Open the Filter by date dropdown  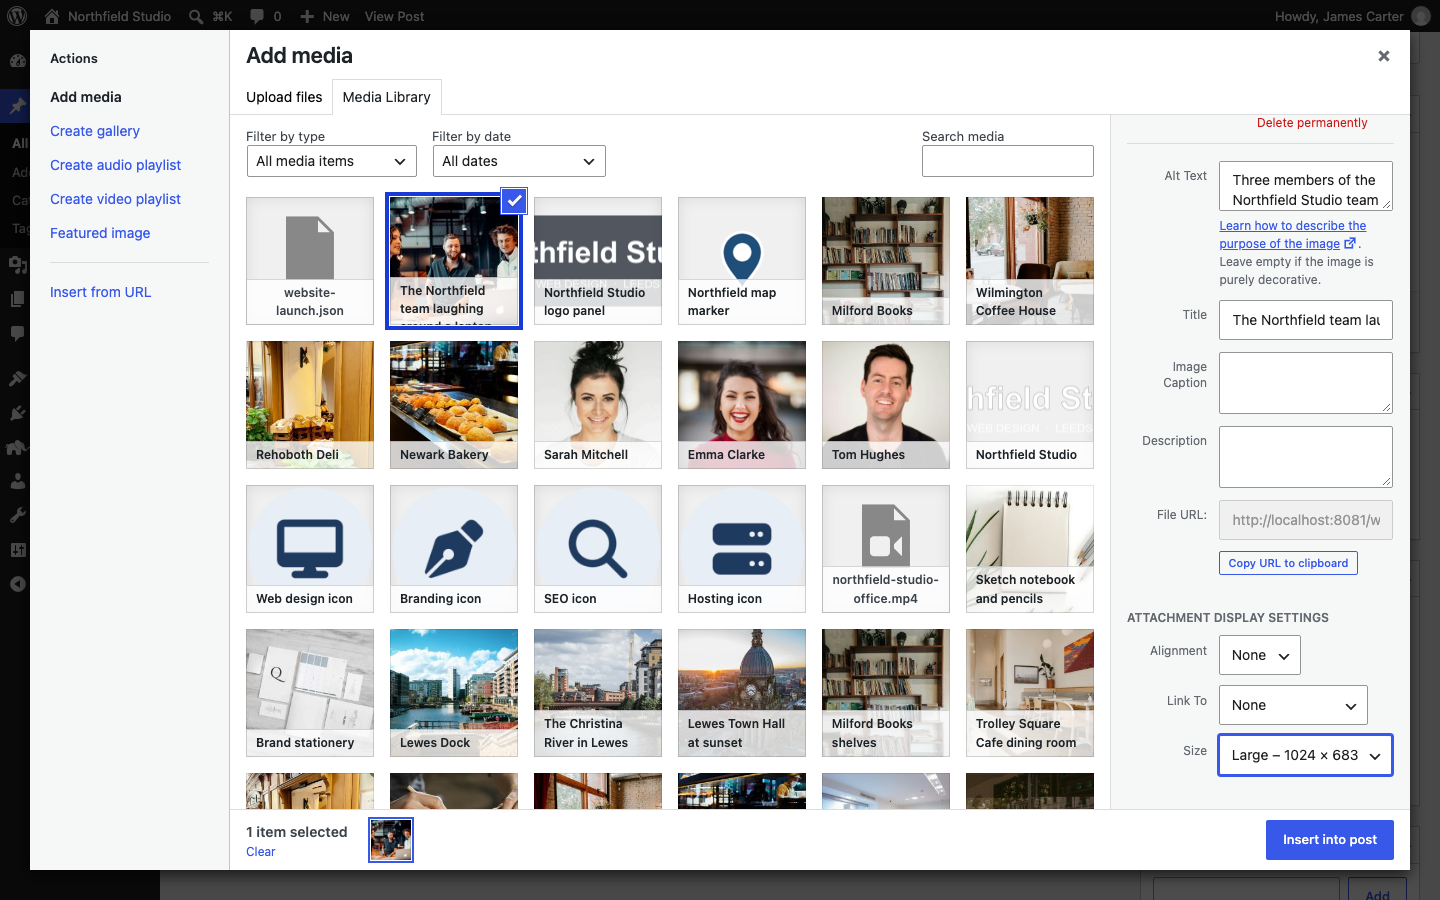519,161
